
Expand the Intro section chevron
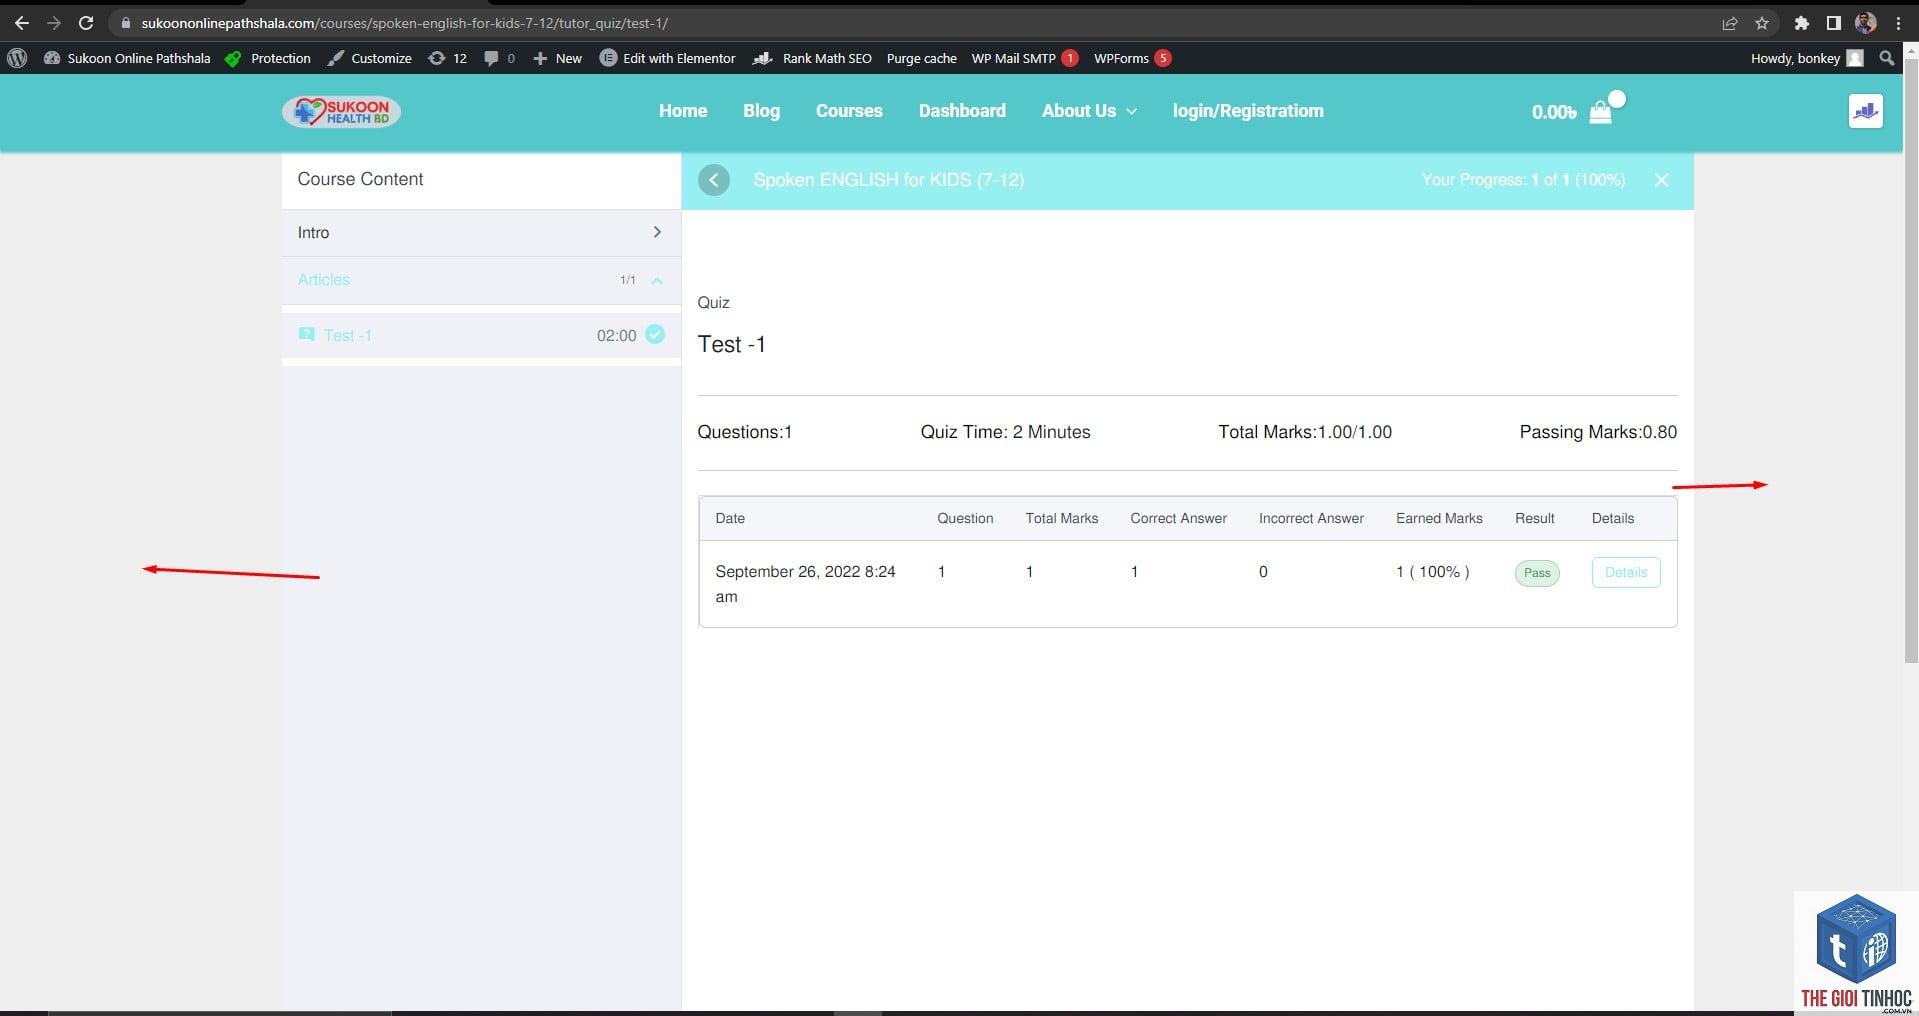[657, 232]
